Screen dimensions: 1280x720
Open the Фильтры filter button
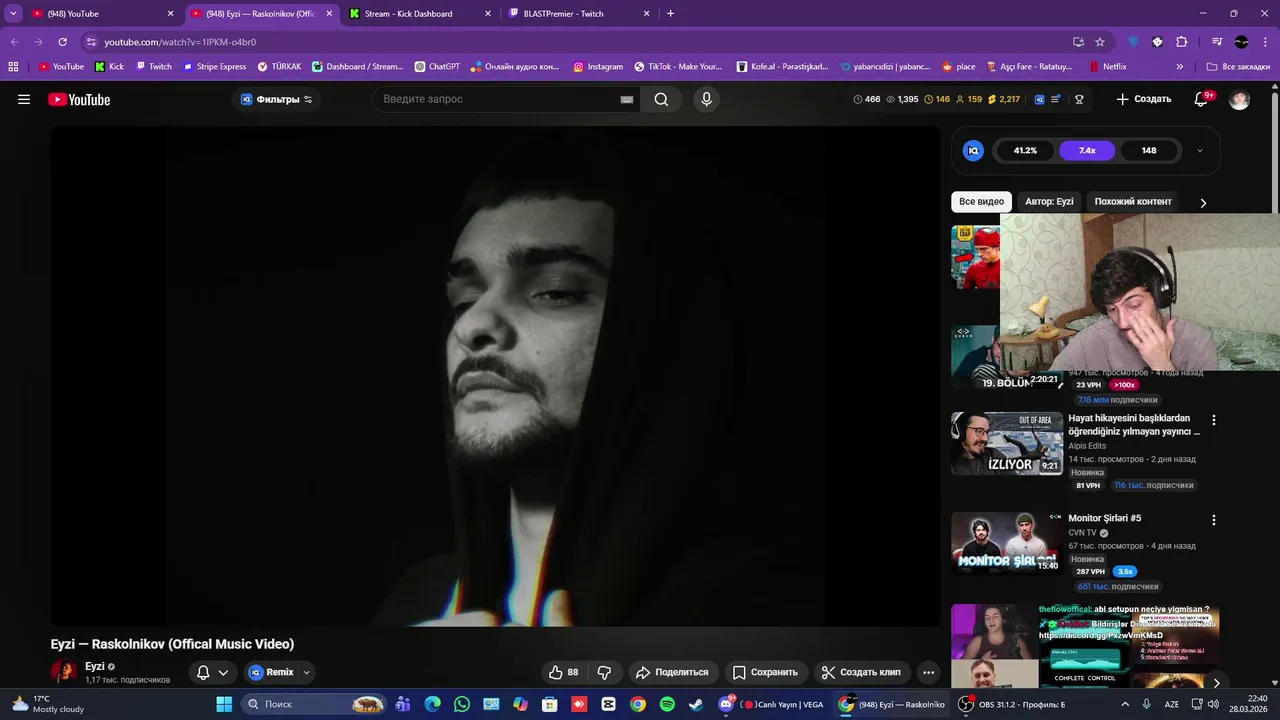pyautogui.click(x=277, y=99)
